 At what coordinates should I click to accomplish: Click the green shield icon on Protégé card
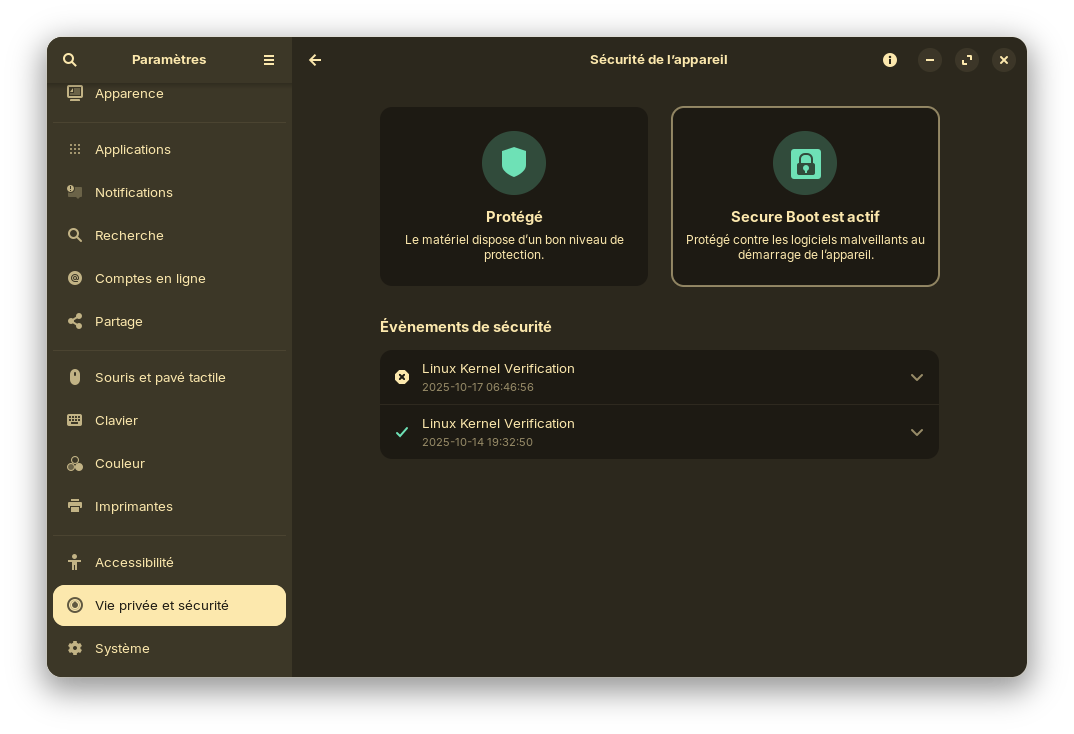[514, 163]
